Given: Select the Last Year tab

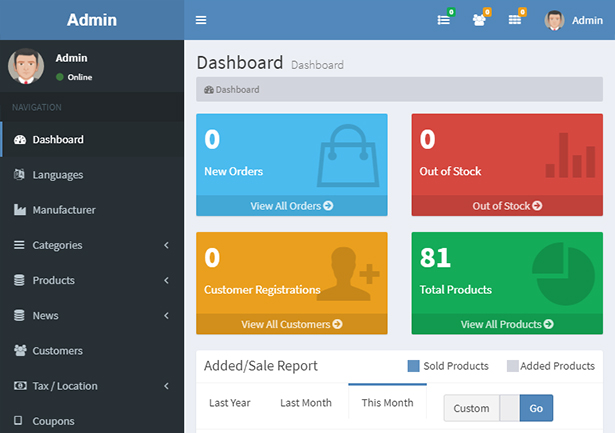Looking at the screenshot, I should tap(229, 403).
